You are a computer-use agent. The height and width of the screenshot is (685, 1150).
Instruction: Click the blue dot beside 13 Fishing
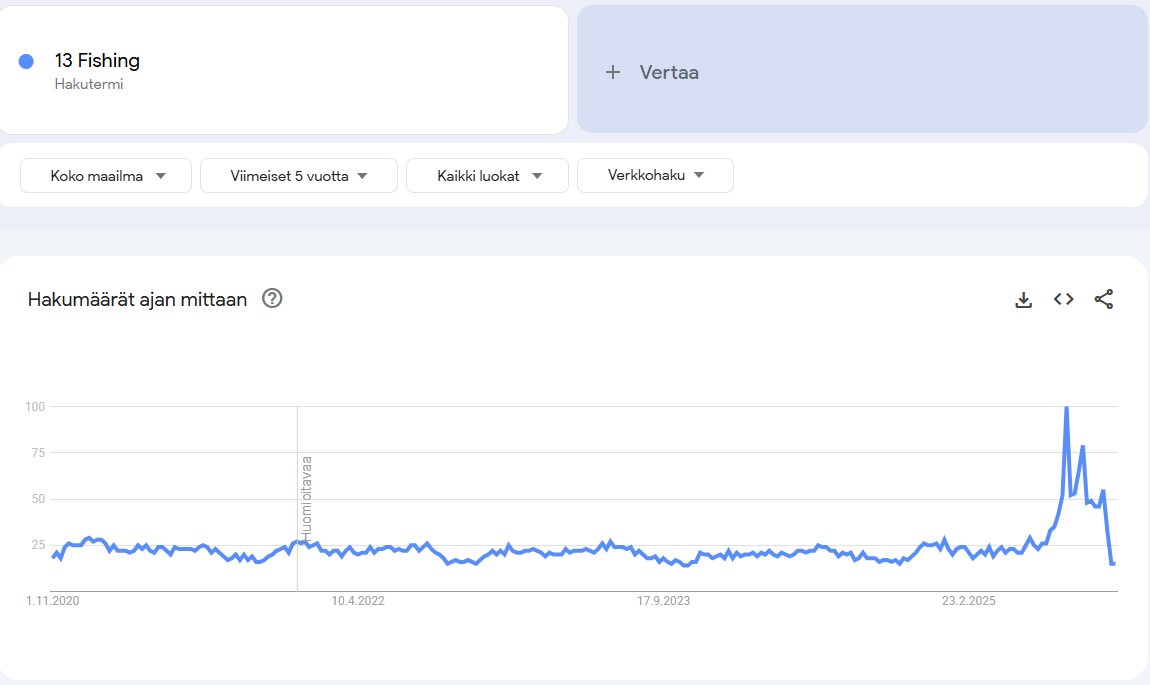point(27,62)
